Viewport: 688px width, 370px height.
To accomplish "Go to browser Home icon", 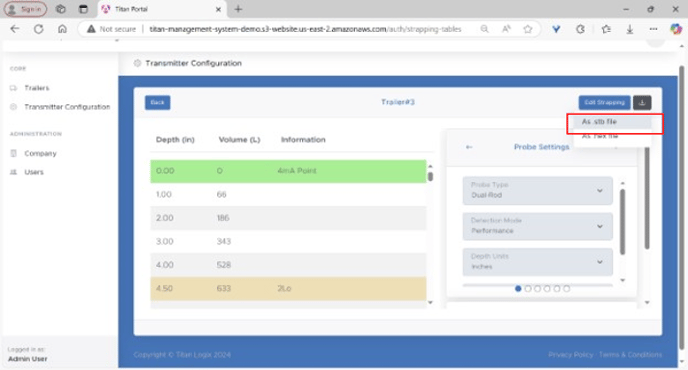I will [x=62, y=29].
